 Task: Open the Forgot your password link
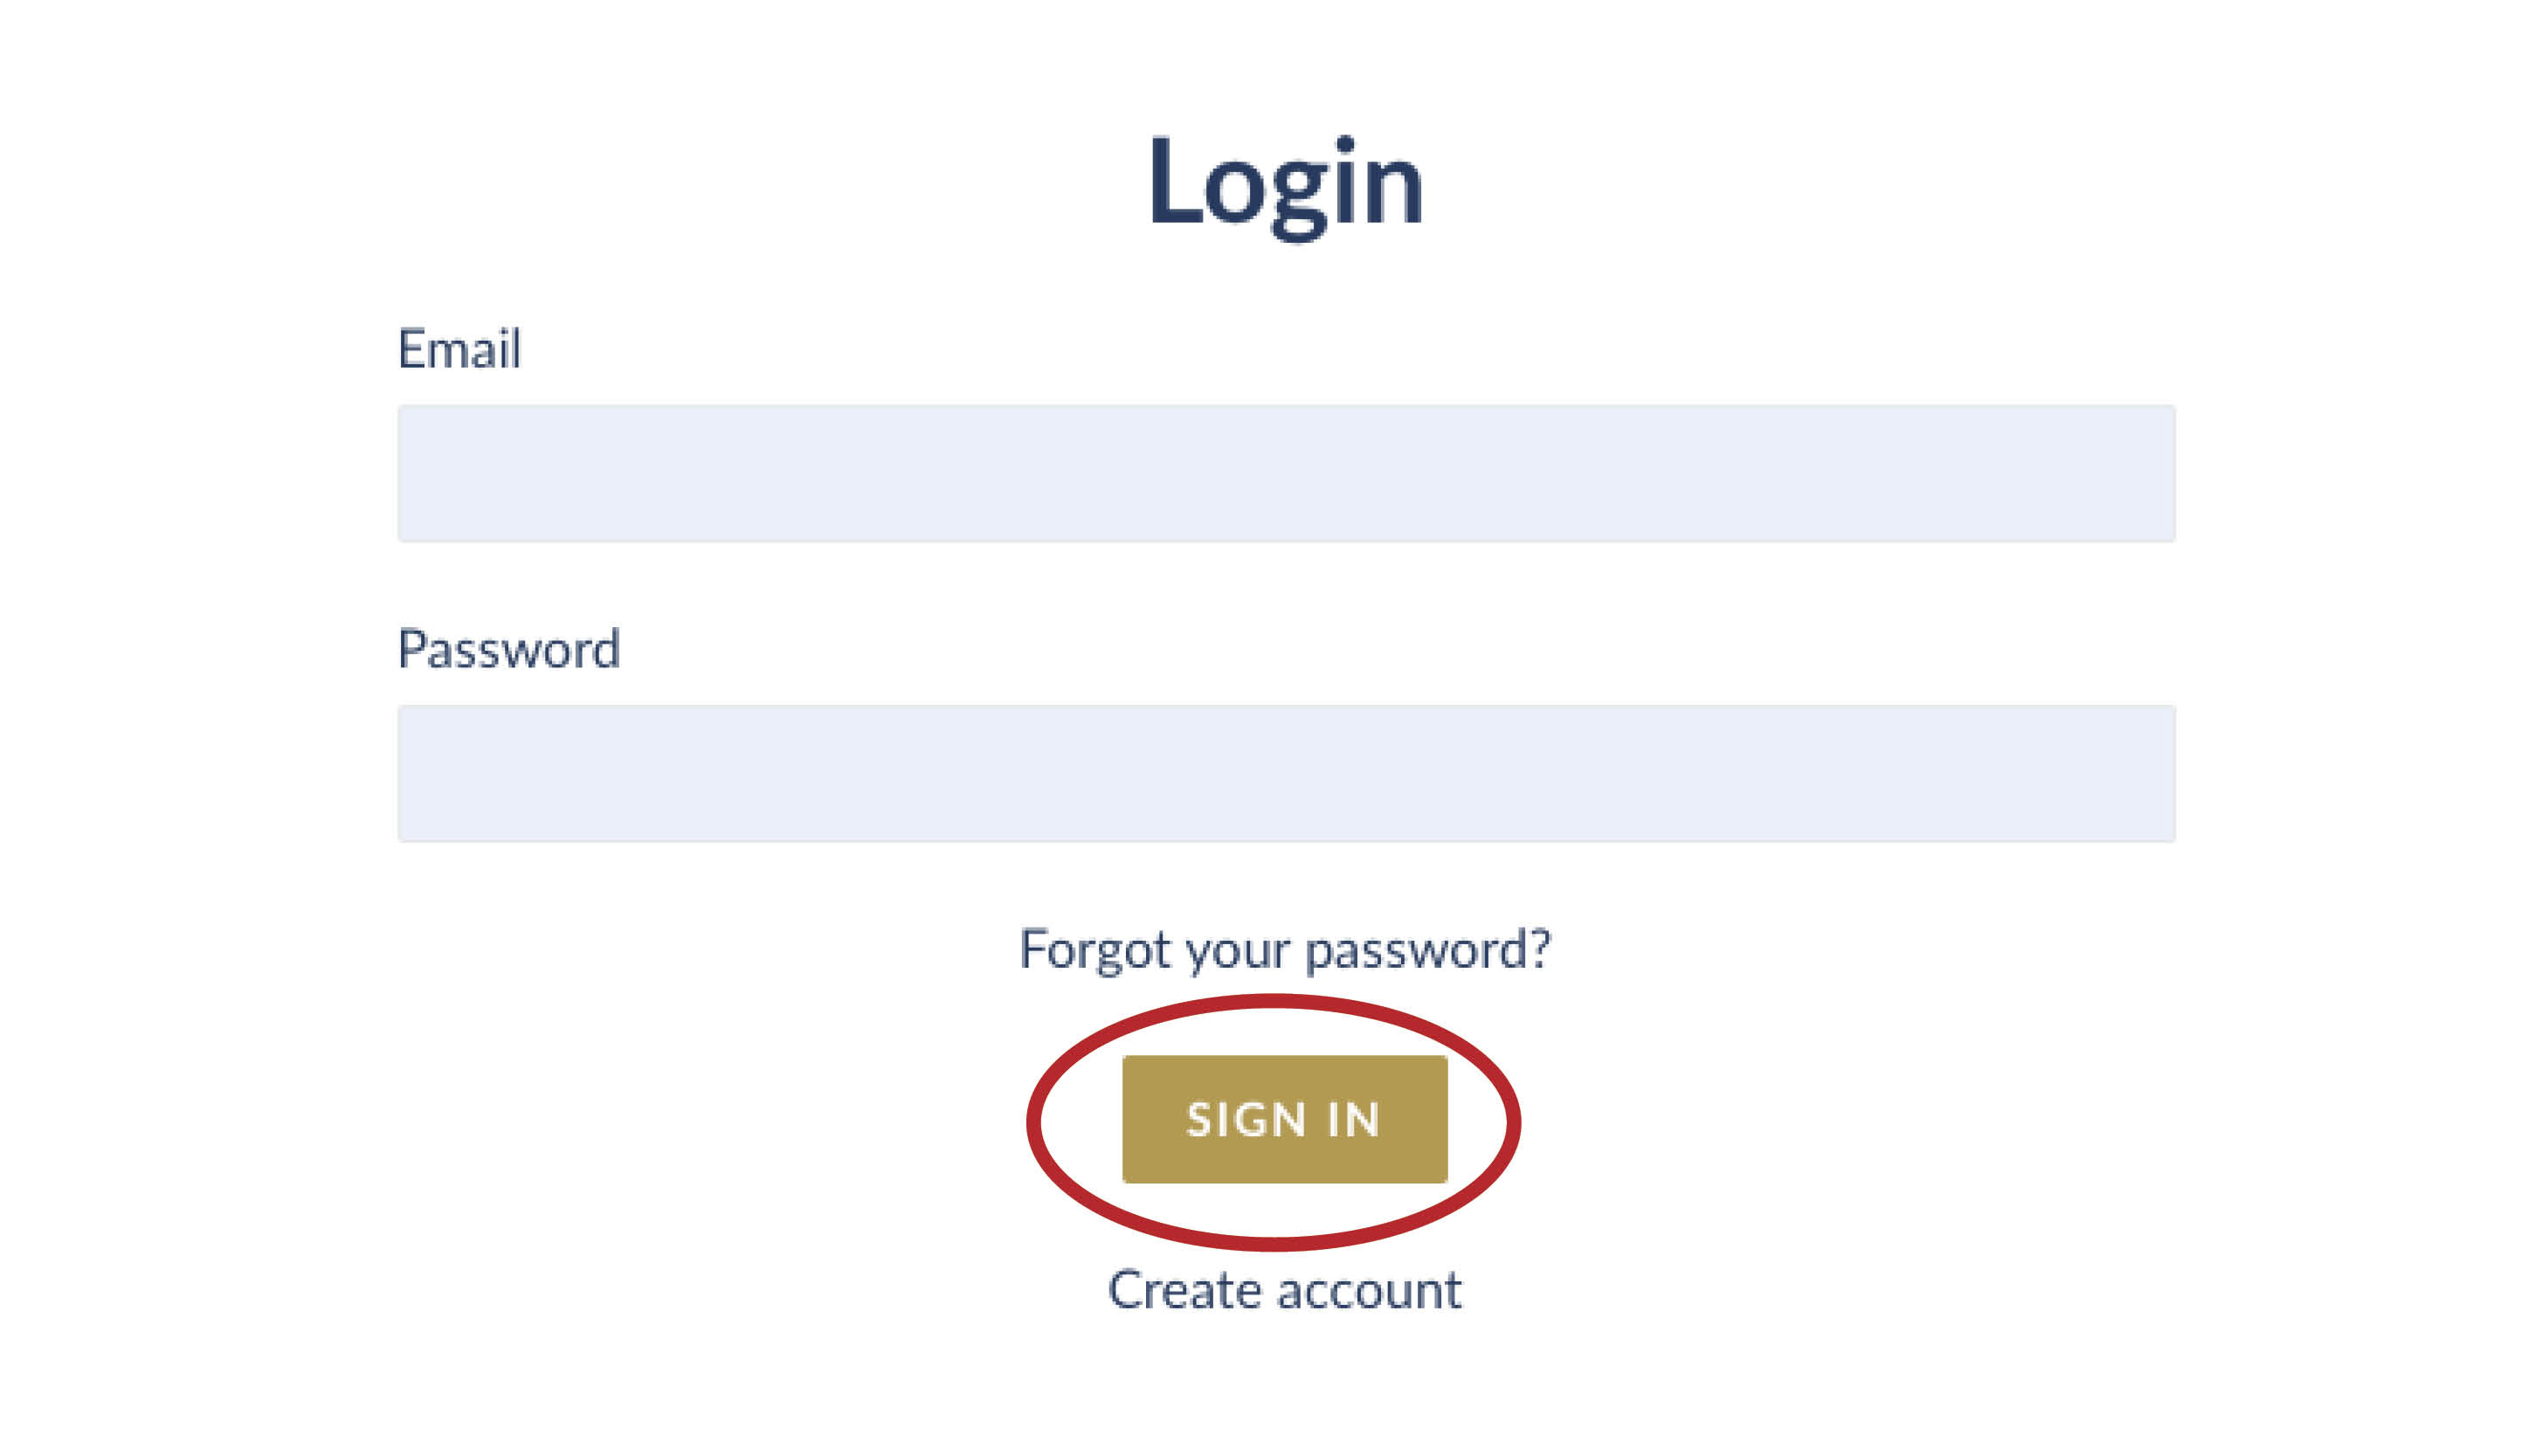(1285, 949)
